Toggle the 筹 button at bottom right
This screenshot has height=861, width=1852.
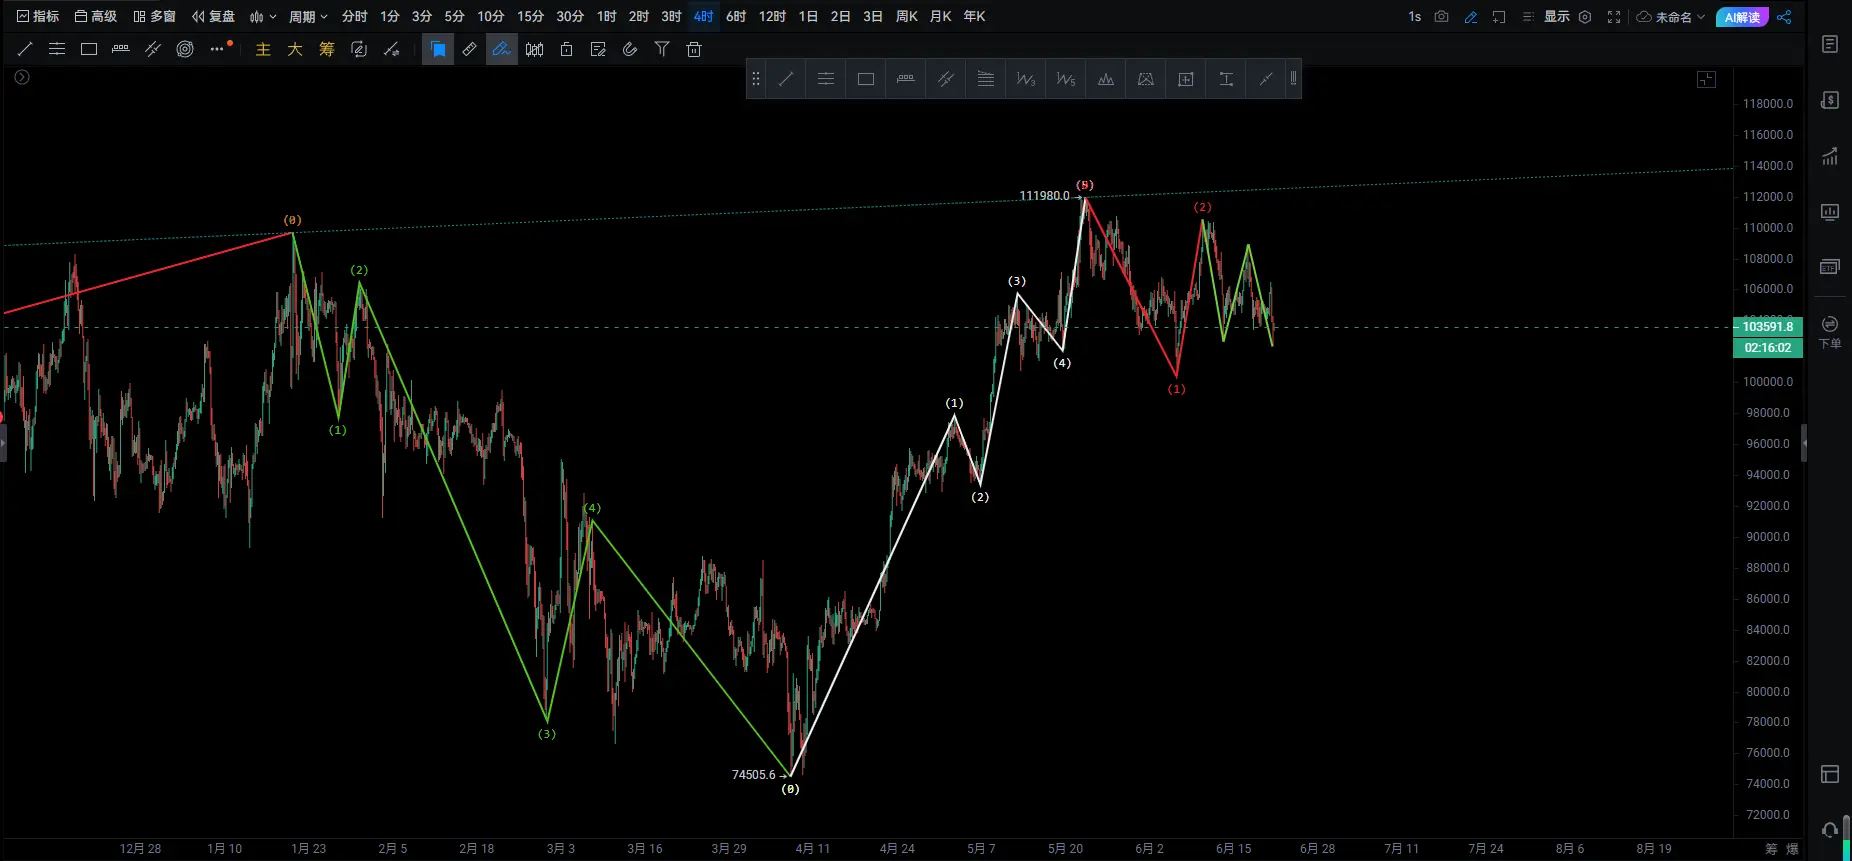tap(1771, 849)
